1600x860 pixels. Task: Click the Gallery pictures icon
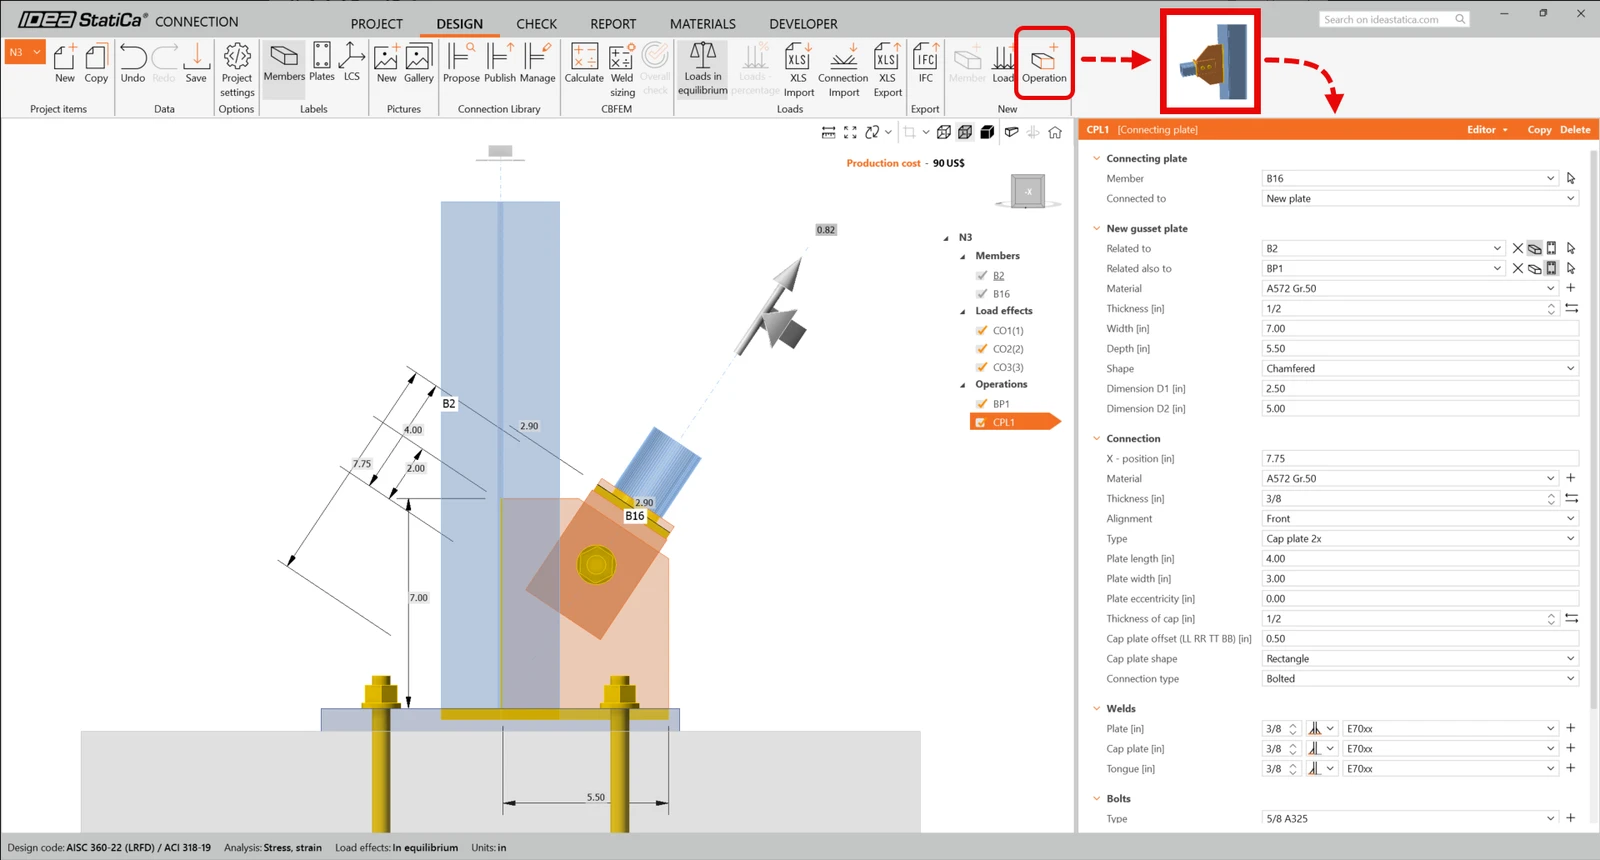419,63
